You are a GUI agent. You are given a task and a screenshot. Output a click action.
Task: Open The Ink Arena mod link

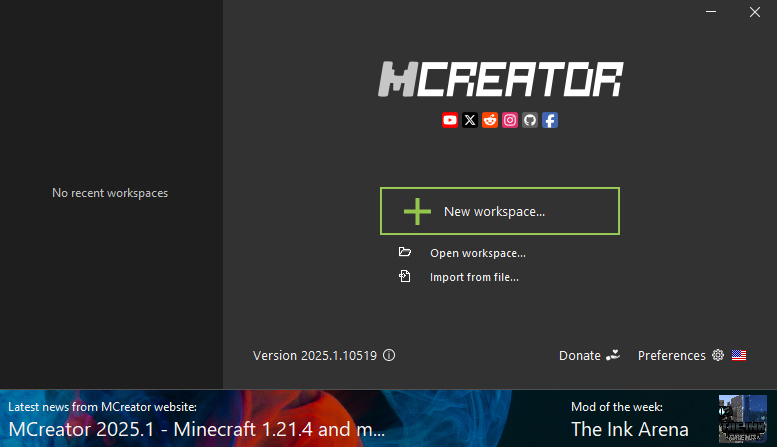point(630,429)
